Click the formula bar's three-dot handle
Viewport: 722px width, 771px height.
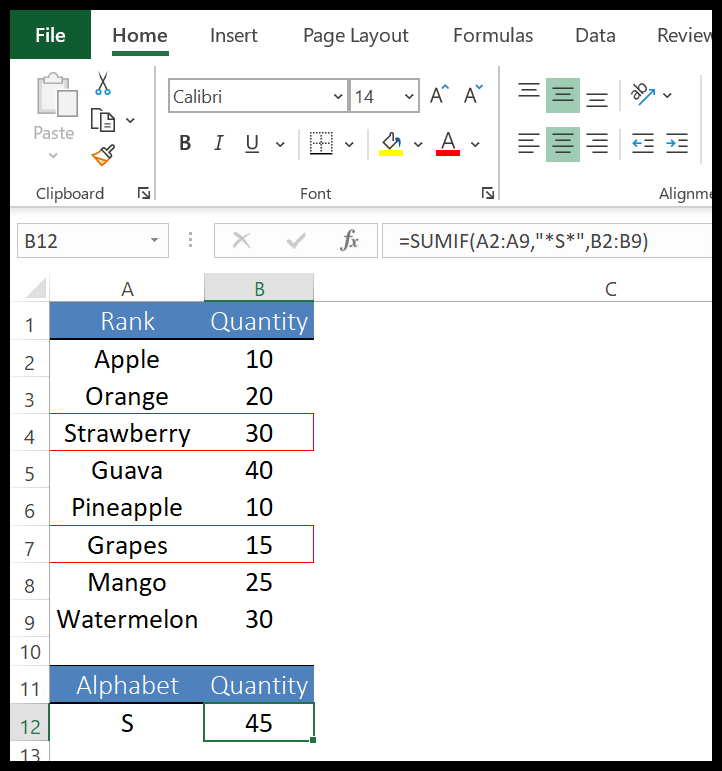(x=190, y=240)
